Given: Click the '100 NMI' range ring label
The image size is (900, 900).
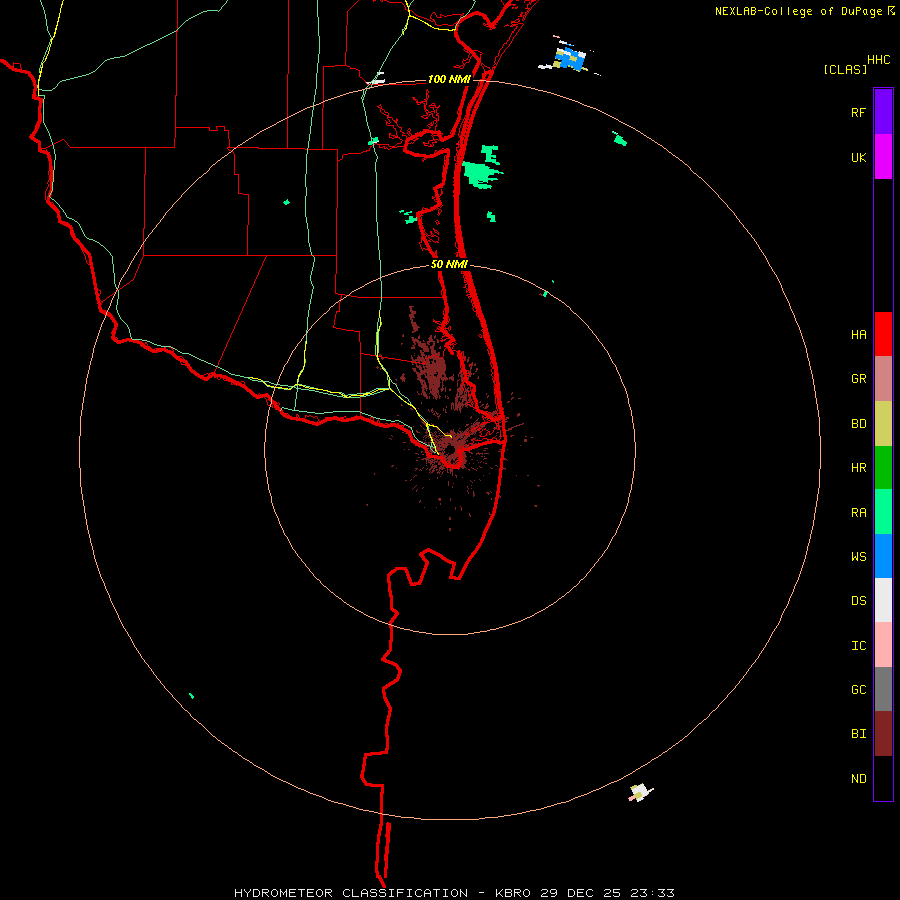Looking at the screenshot, I should 449,79.
